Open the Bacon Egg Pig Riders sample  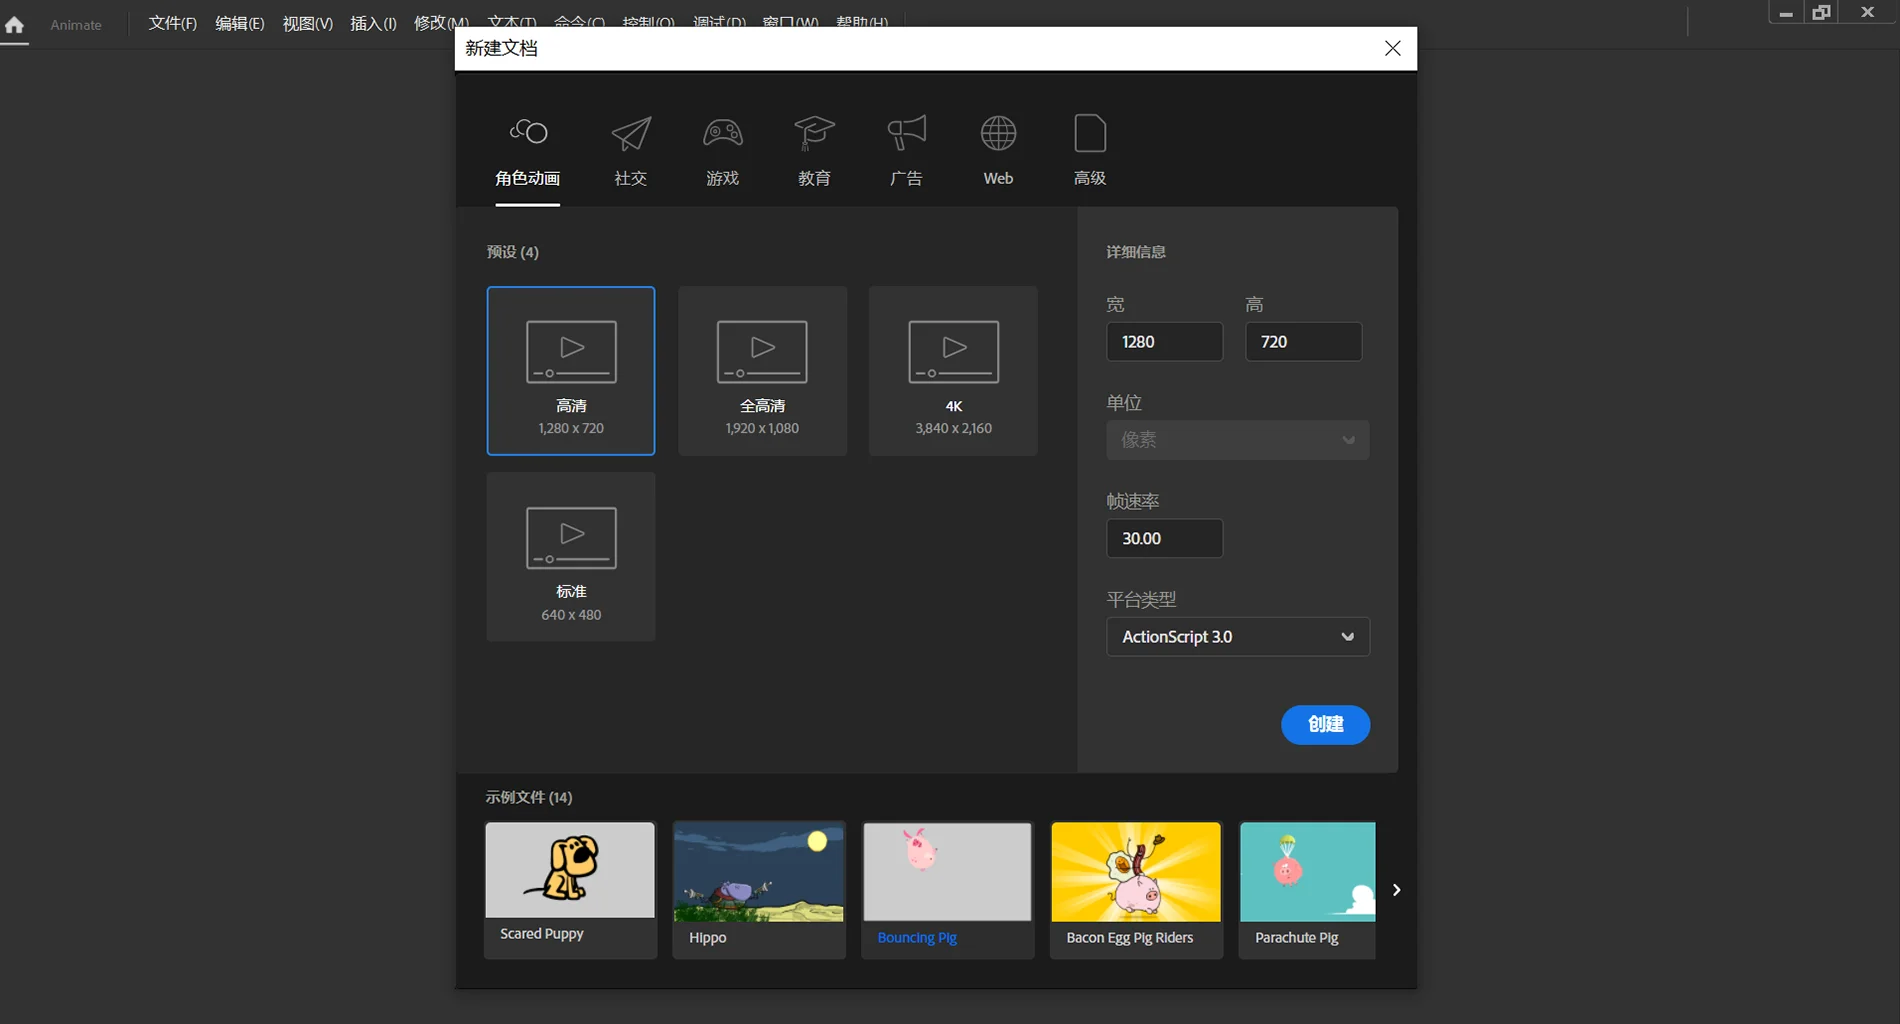pyautogui.click(x=1136, y=888)
